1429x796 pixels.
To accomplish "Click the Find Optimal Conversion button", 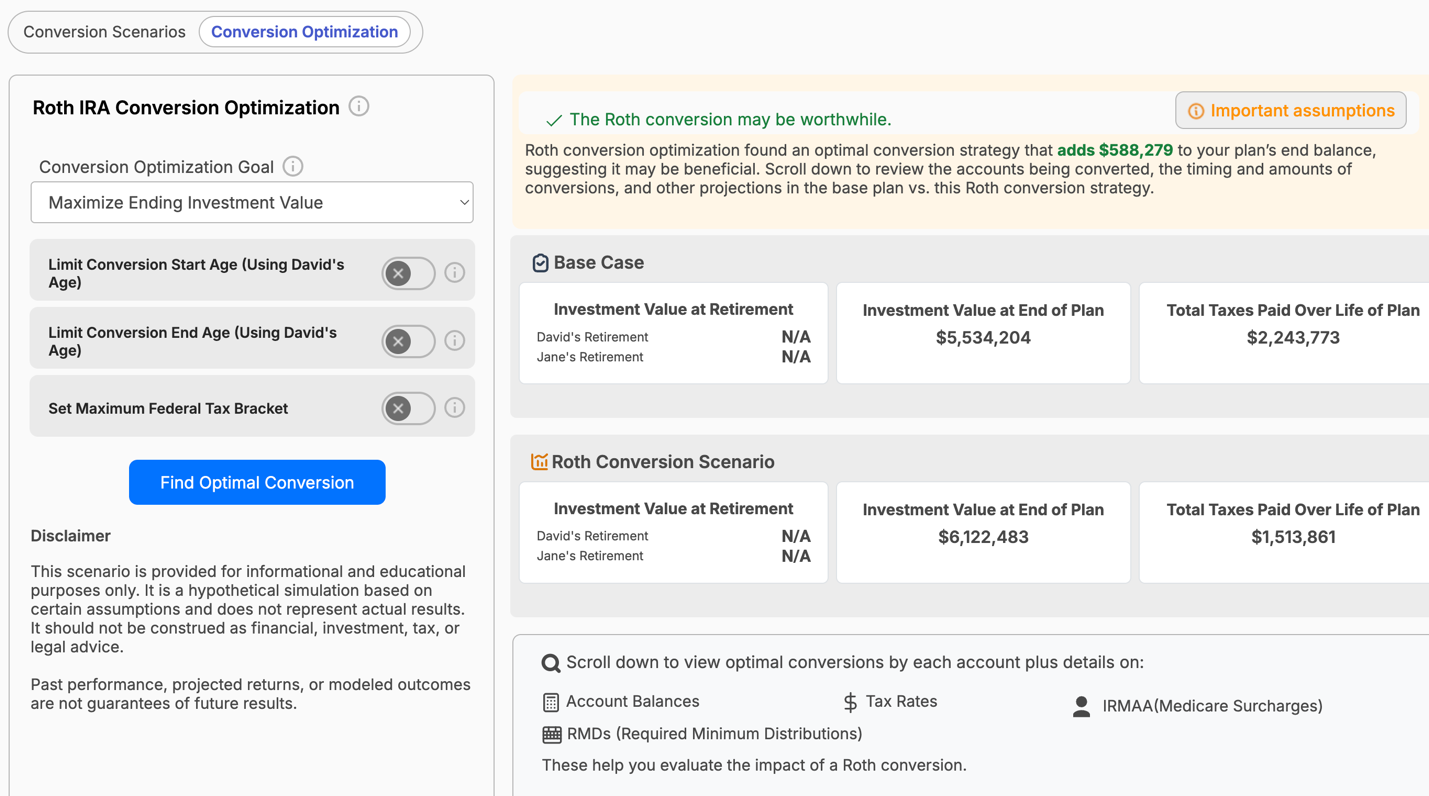I will [x=257, y=482].
